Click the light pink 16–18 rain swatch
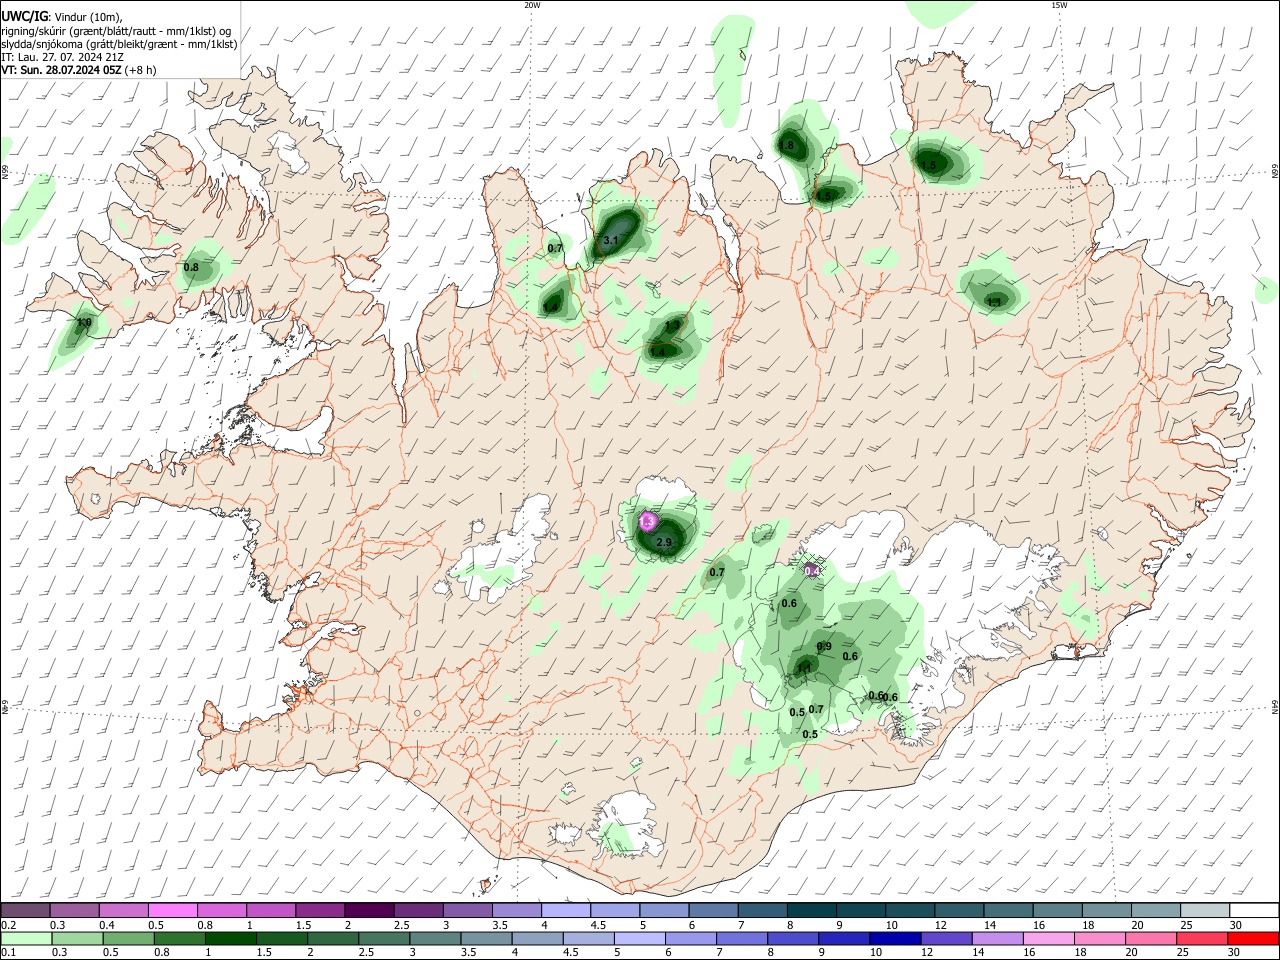 [x=1050, y=938]
